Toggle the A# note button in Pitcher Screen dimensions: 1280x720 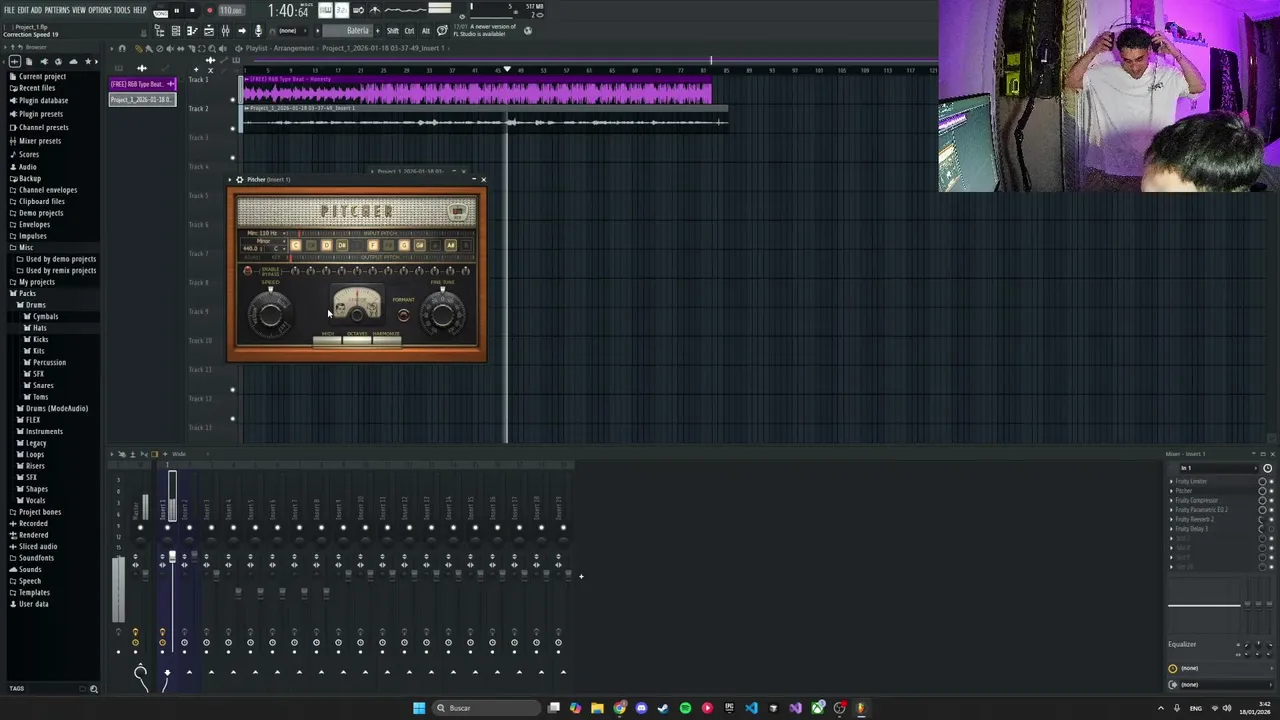tap(450, 245)
